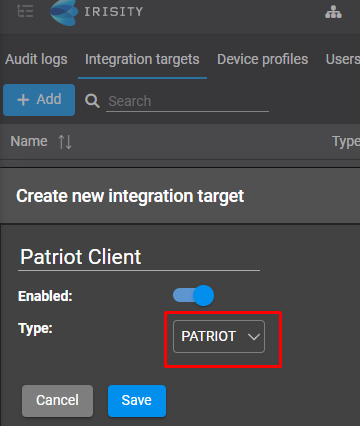Edit the Patriot Client name field
Viewport: 360px width, 426px height.
(x=139, y=257)
